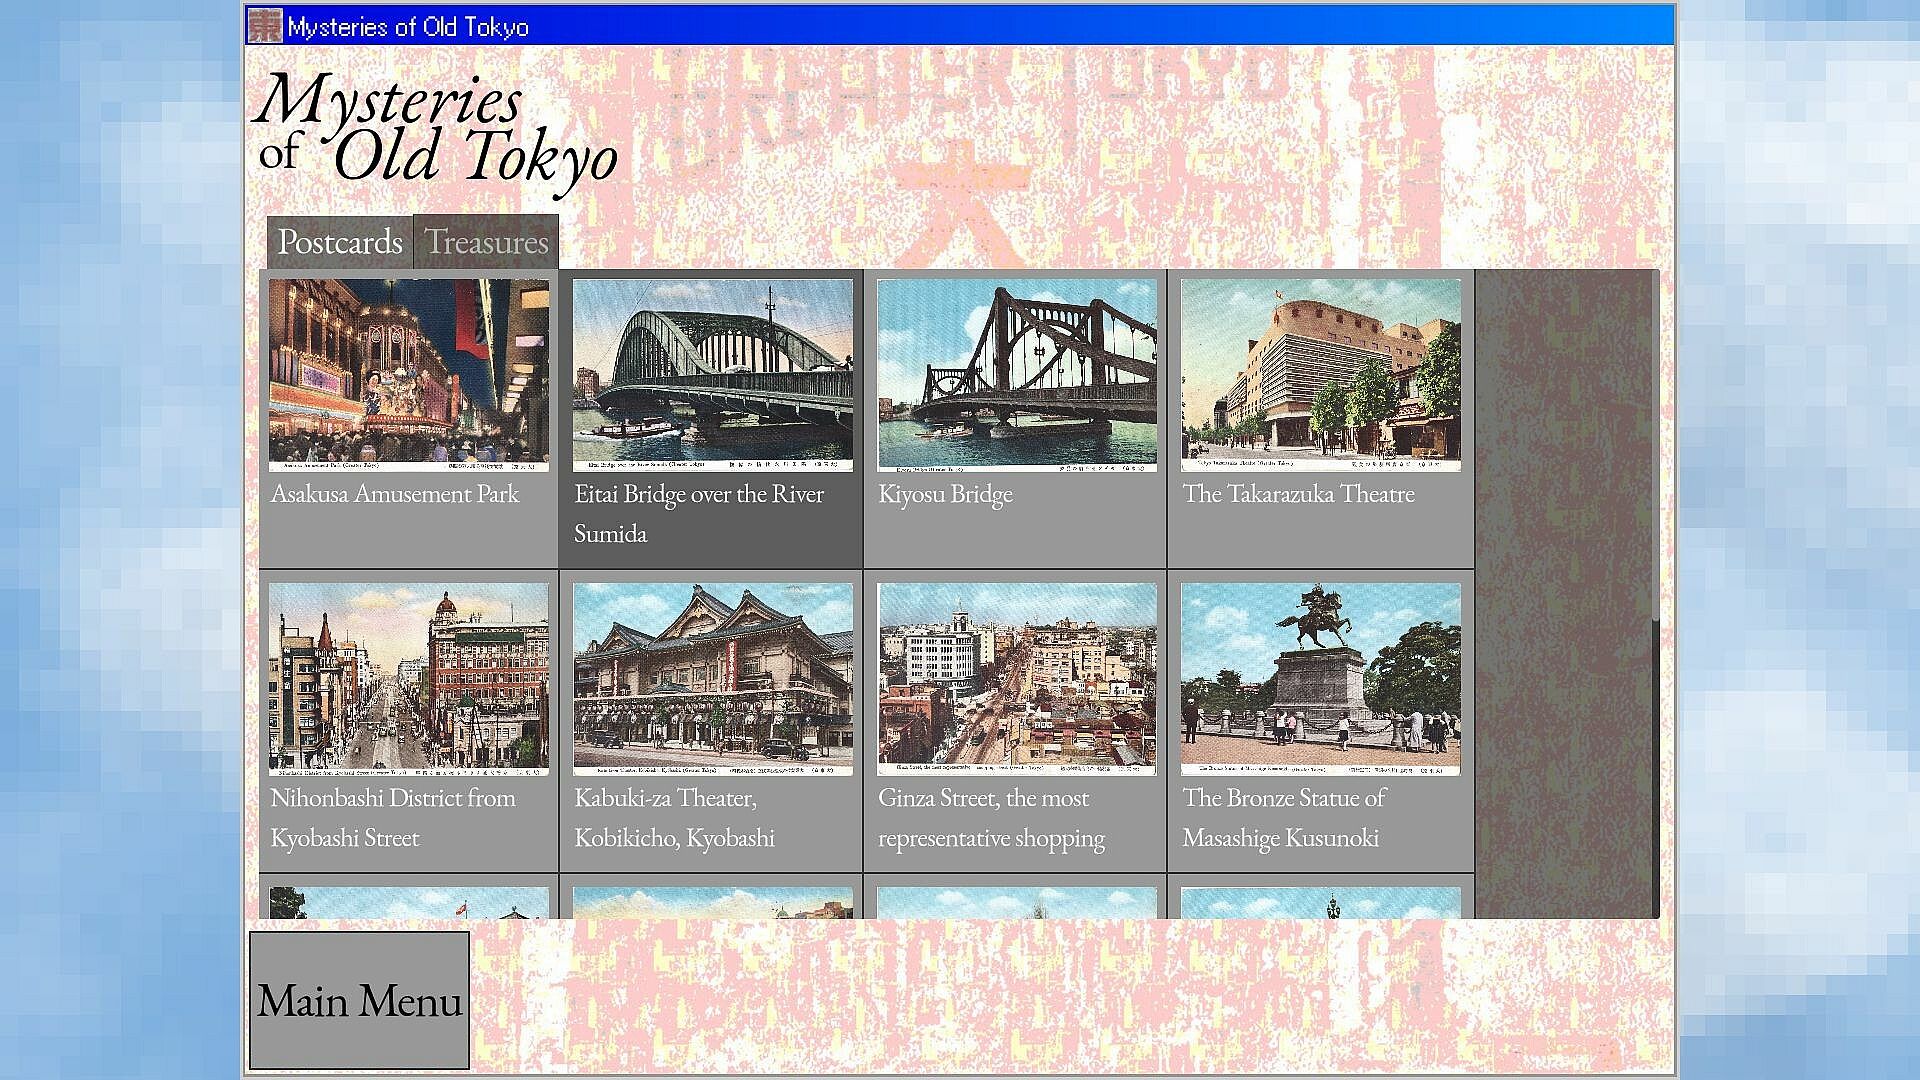Select the Kiyosu Bridge postcard thumbnail
The width and height of the screenshot is (1920, 1080).
[1016, 374]
